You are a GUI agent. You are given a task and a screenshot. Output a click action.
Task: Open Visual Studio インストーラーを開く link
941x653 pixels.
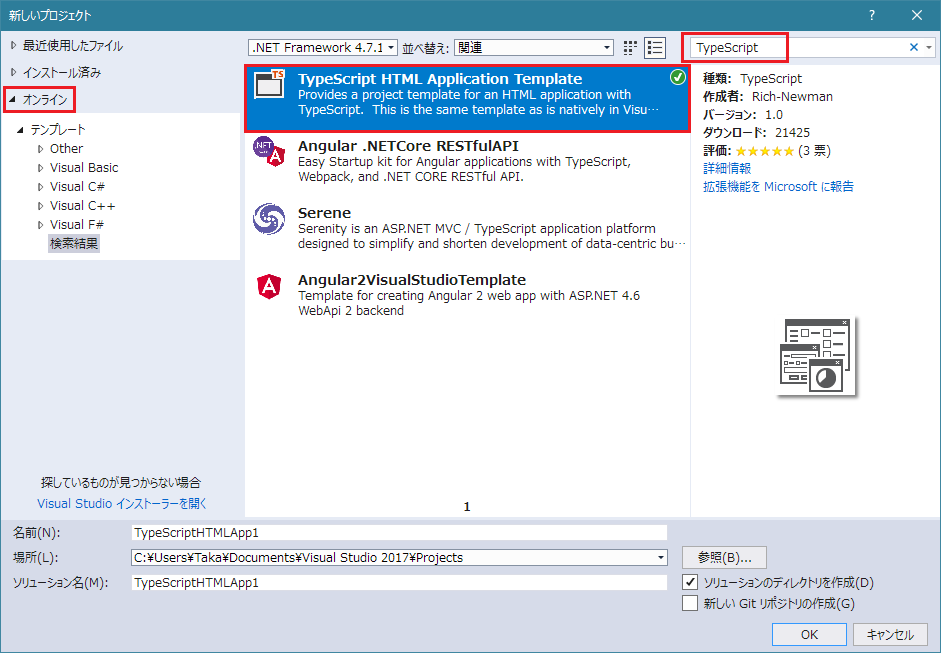[x=122, y=504]
